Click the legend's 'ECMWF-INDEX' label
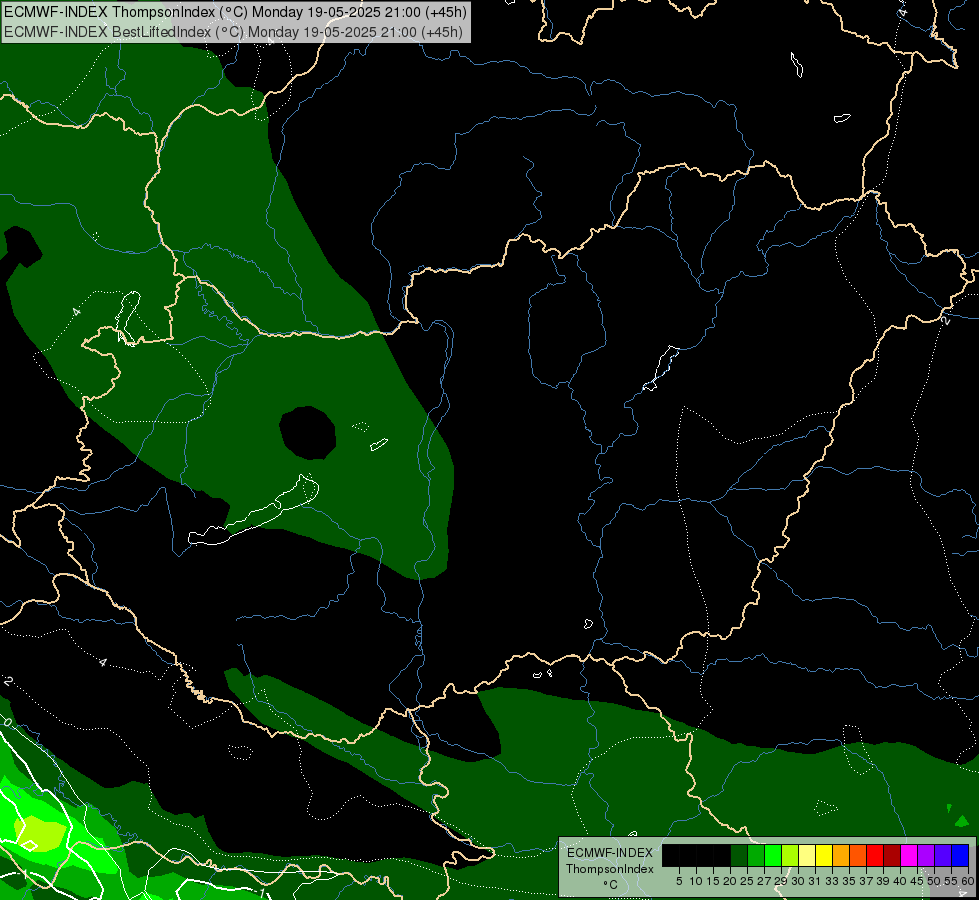The image size is (979, 900). [x=610, y=853]
